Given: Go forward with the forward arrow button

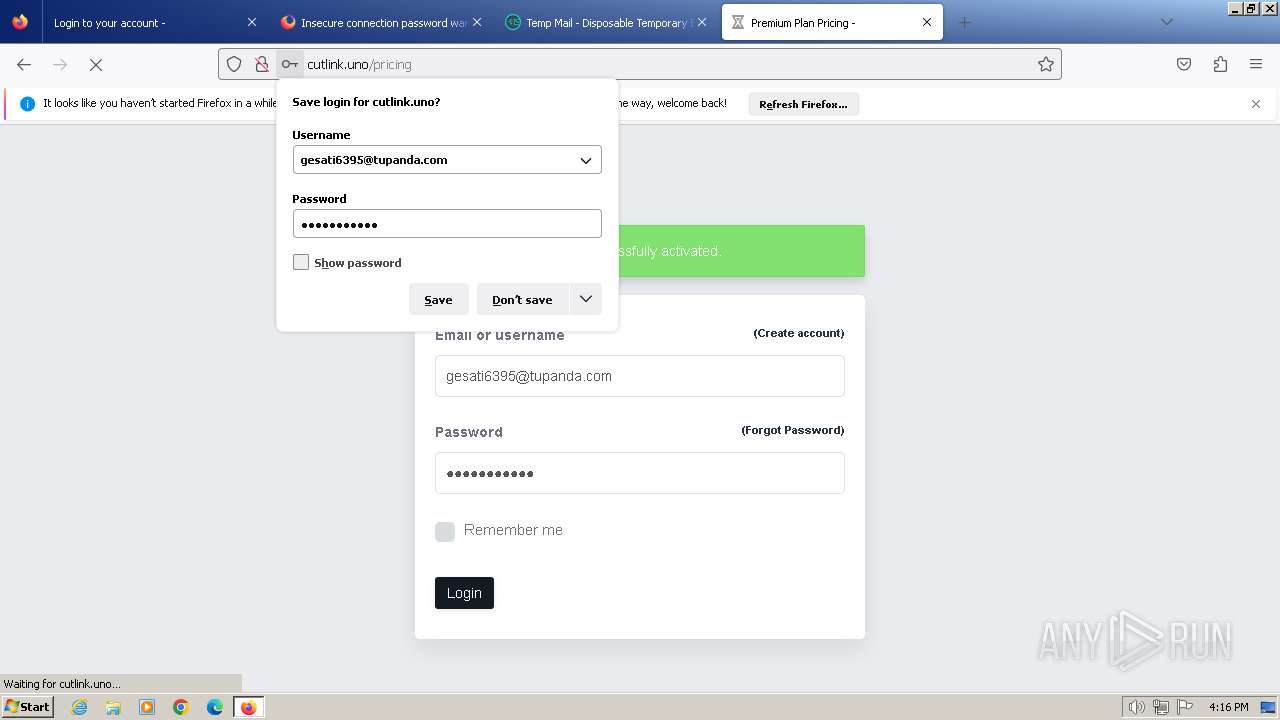Looking at the screenshot, I should click(60, 64).
